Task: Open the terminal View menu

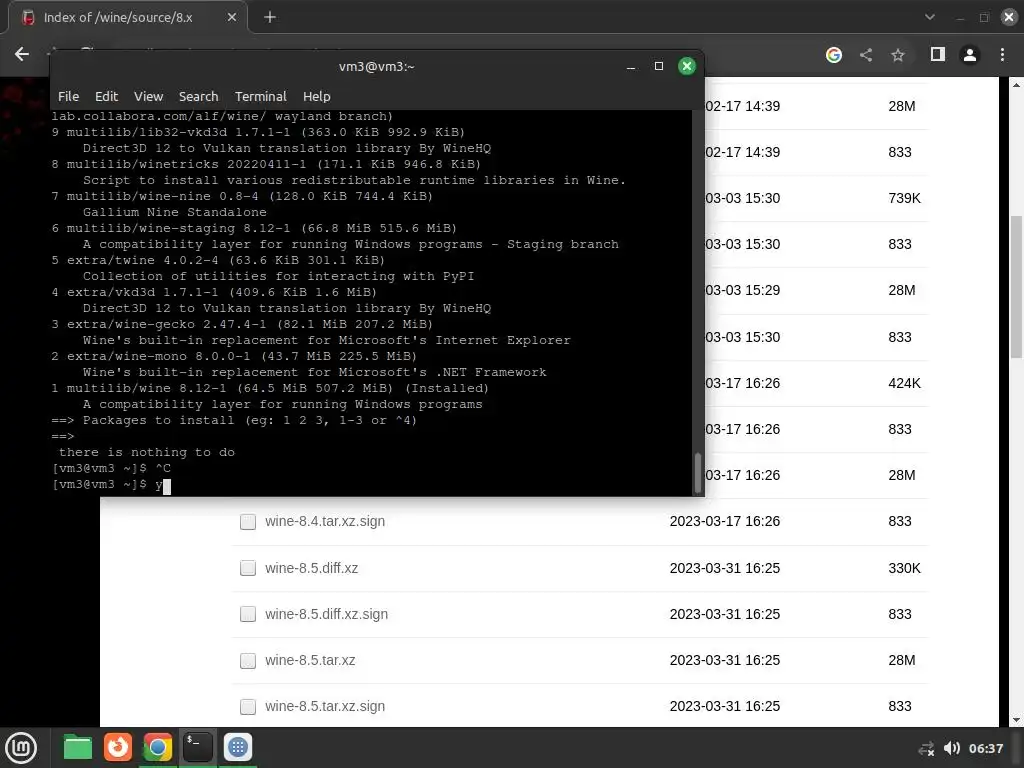Action: tap(148, 96)
